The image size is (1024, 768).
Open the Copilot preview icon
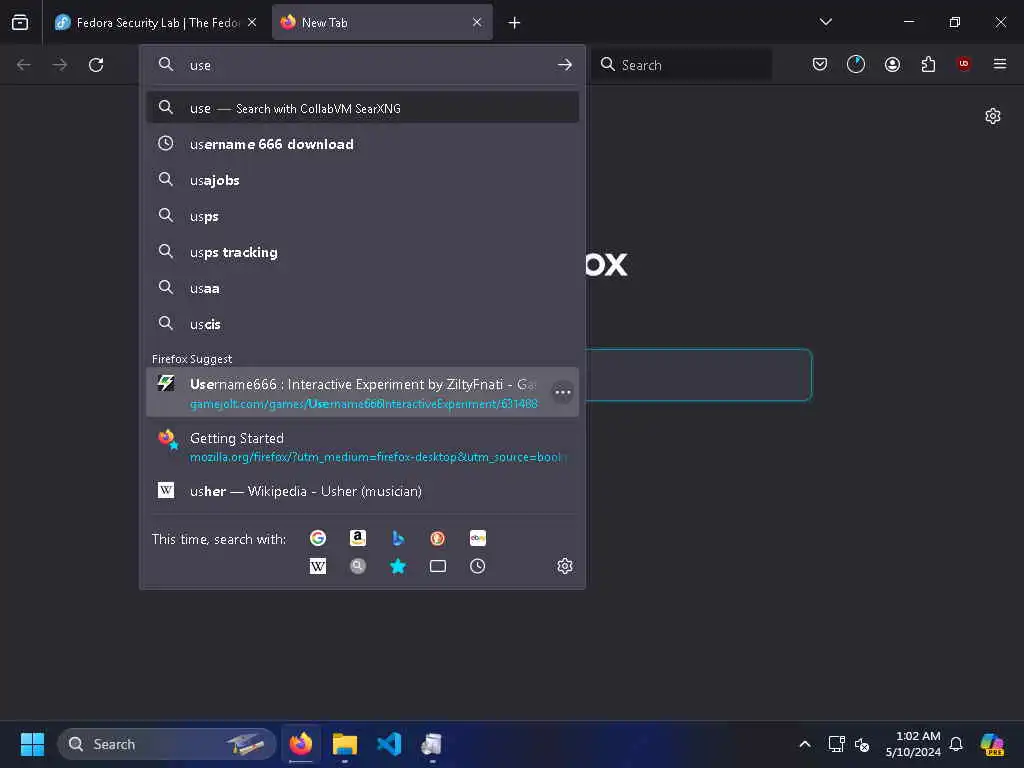pos(992,744)
